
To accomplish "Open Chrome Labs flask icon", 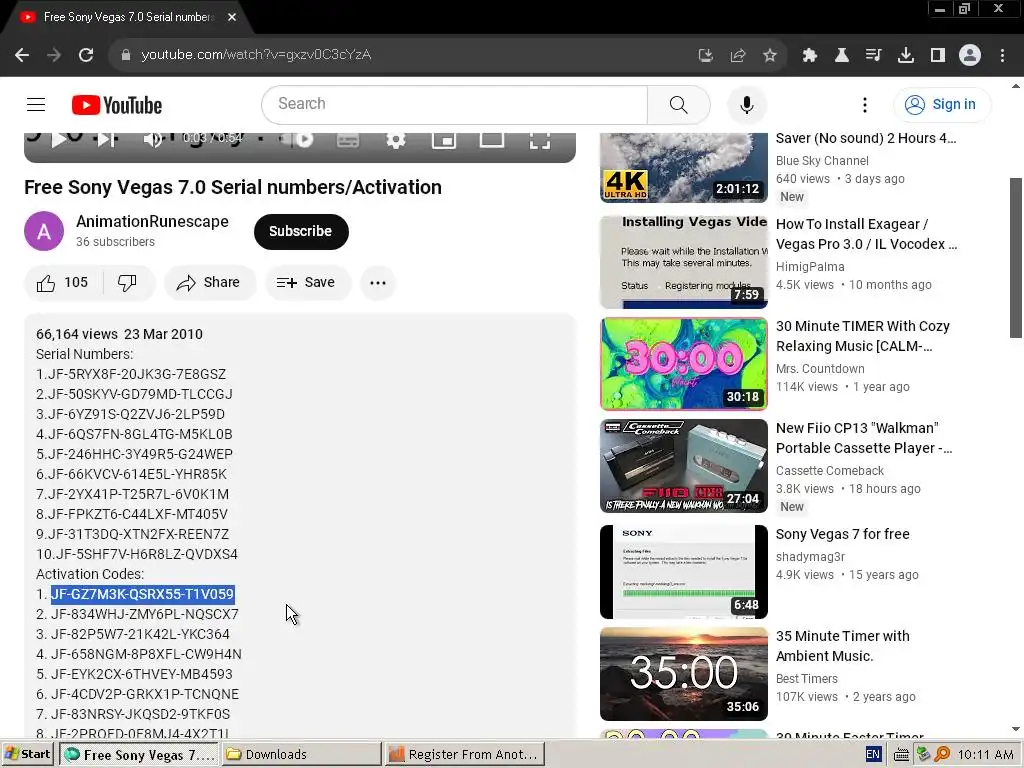I will [x=842, y=55].
